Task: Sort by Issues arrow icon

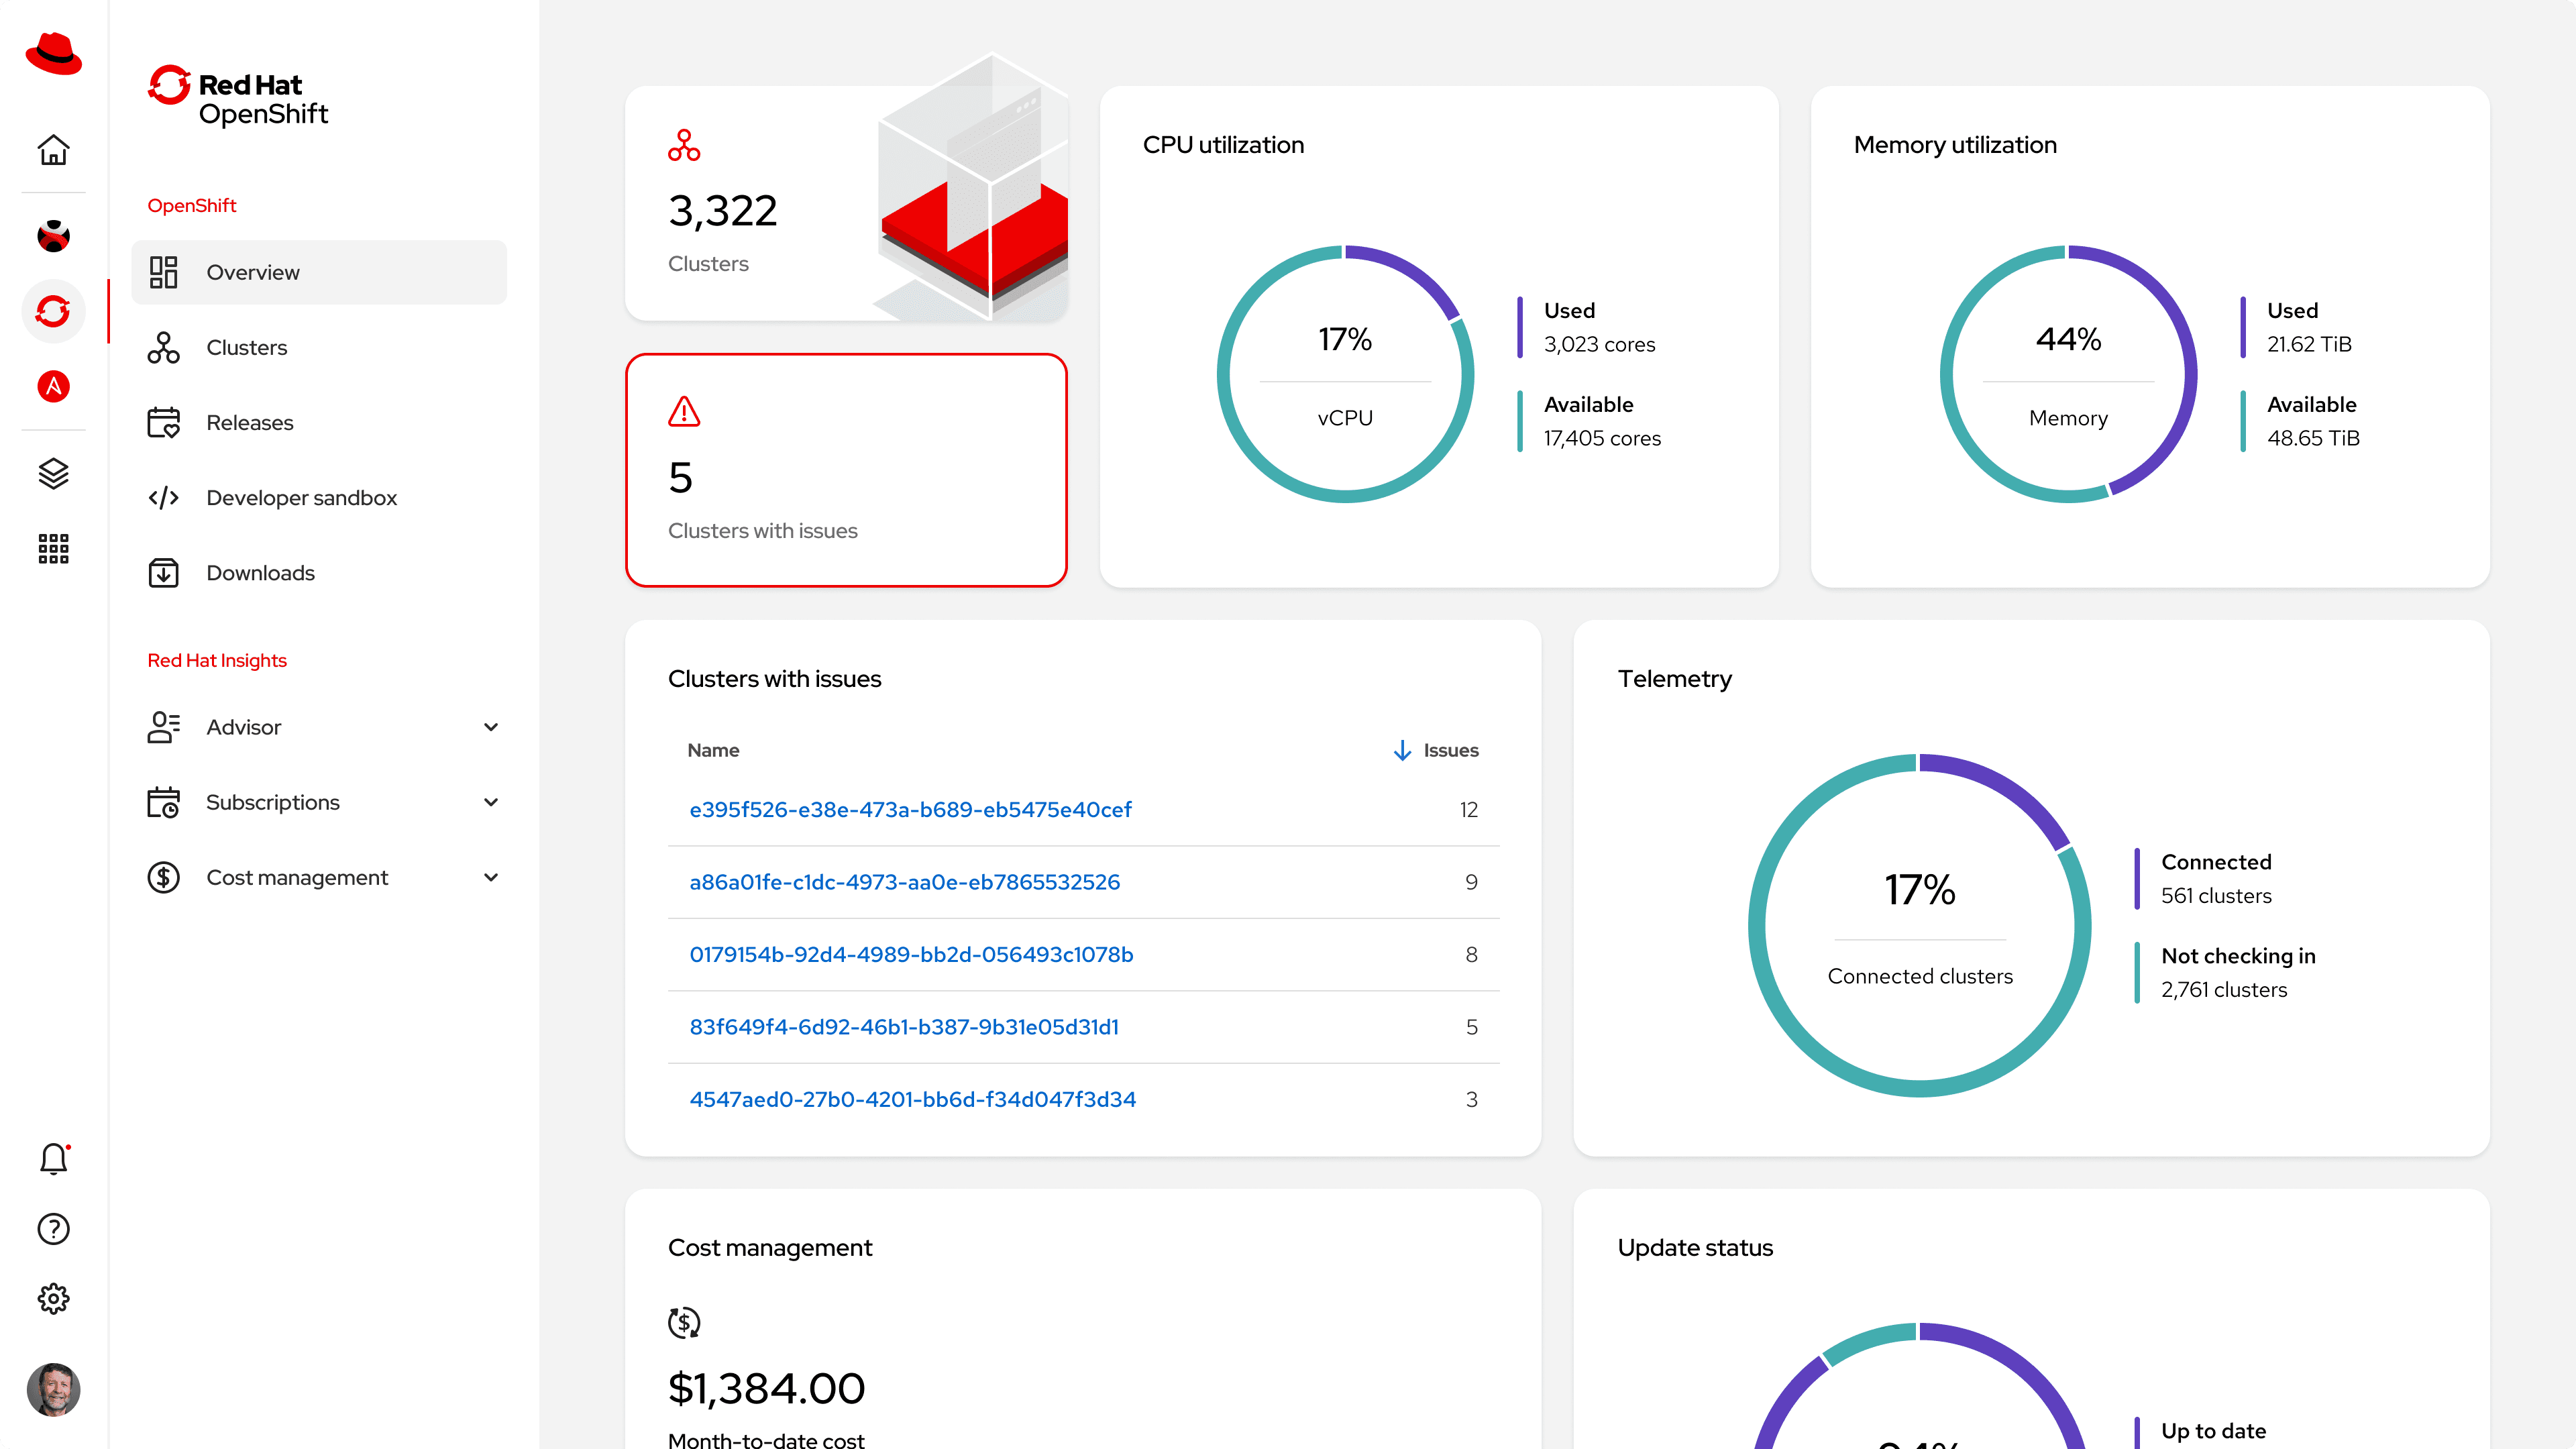Action: tap(1402, 750)
